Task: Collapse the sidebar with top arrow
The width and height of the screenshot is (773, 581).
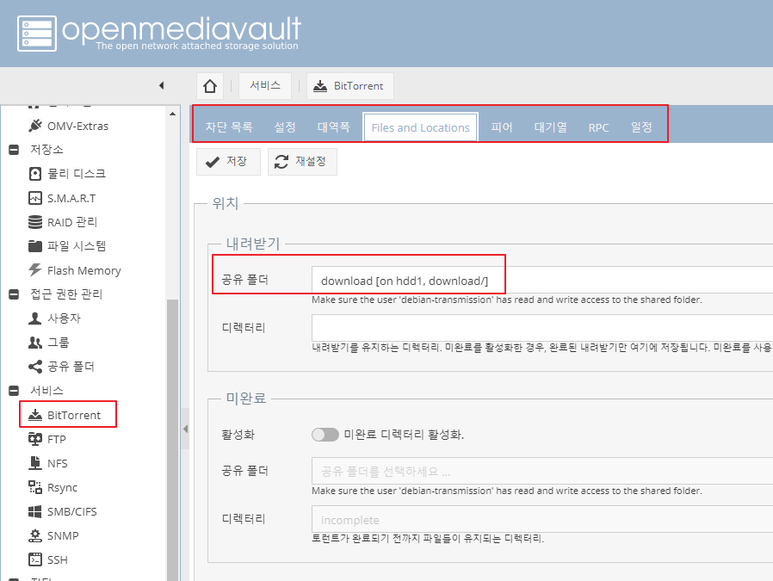Action: click(x=161, y=86)
